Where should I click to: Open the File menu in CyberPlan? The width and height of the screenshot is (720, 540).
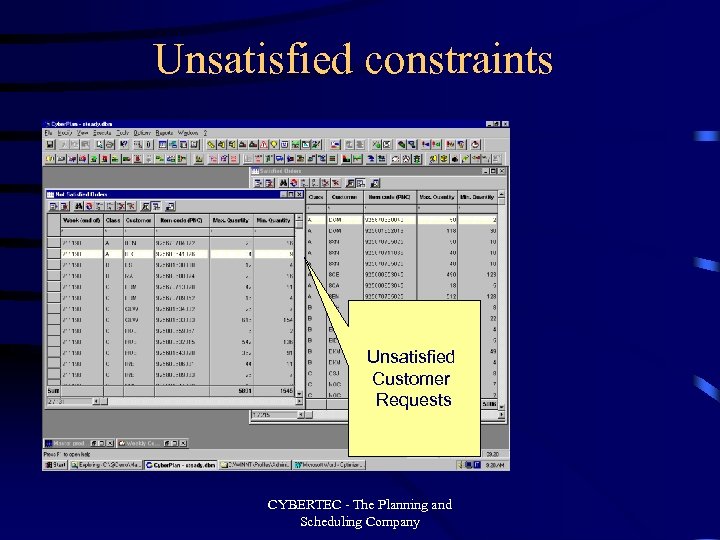49,133
